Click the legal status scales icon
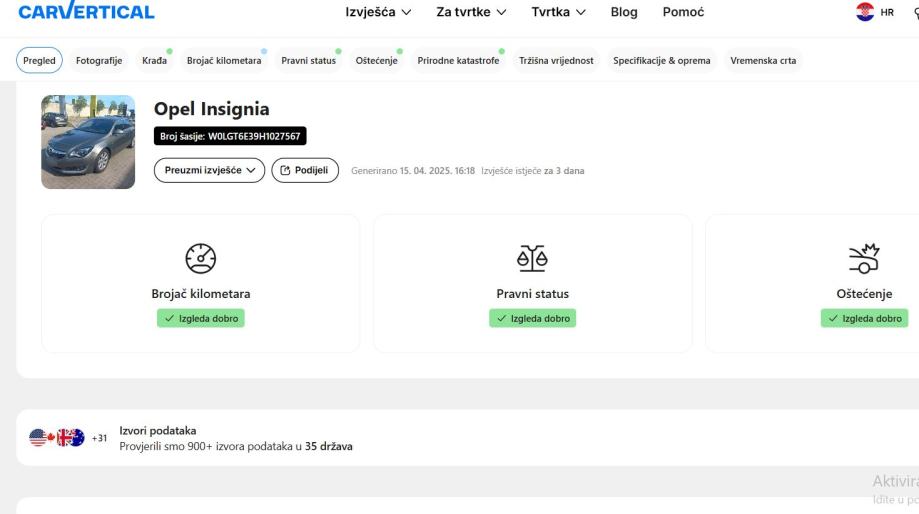The image size is (919, 514). (x=532, y=258)
